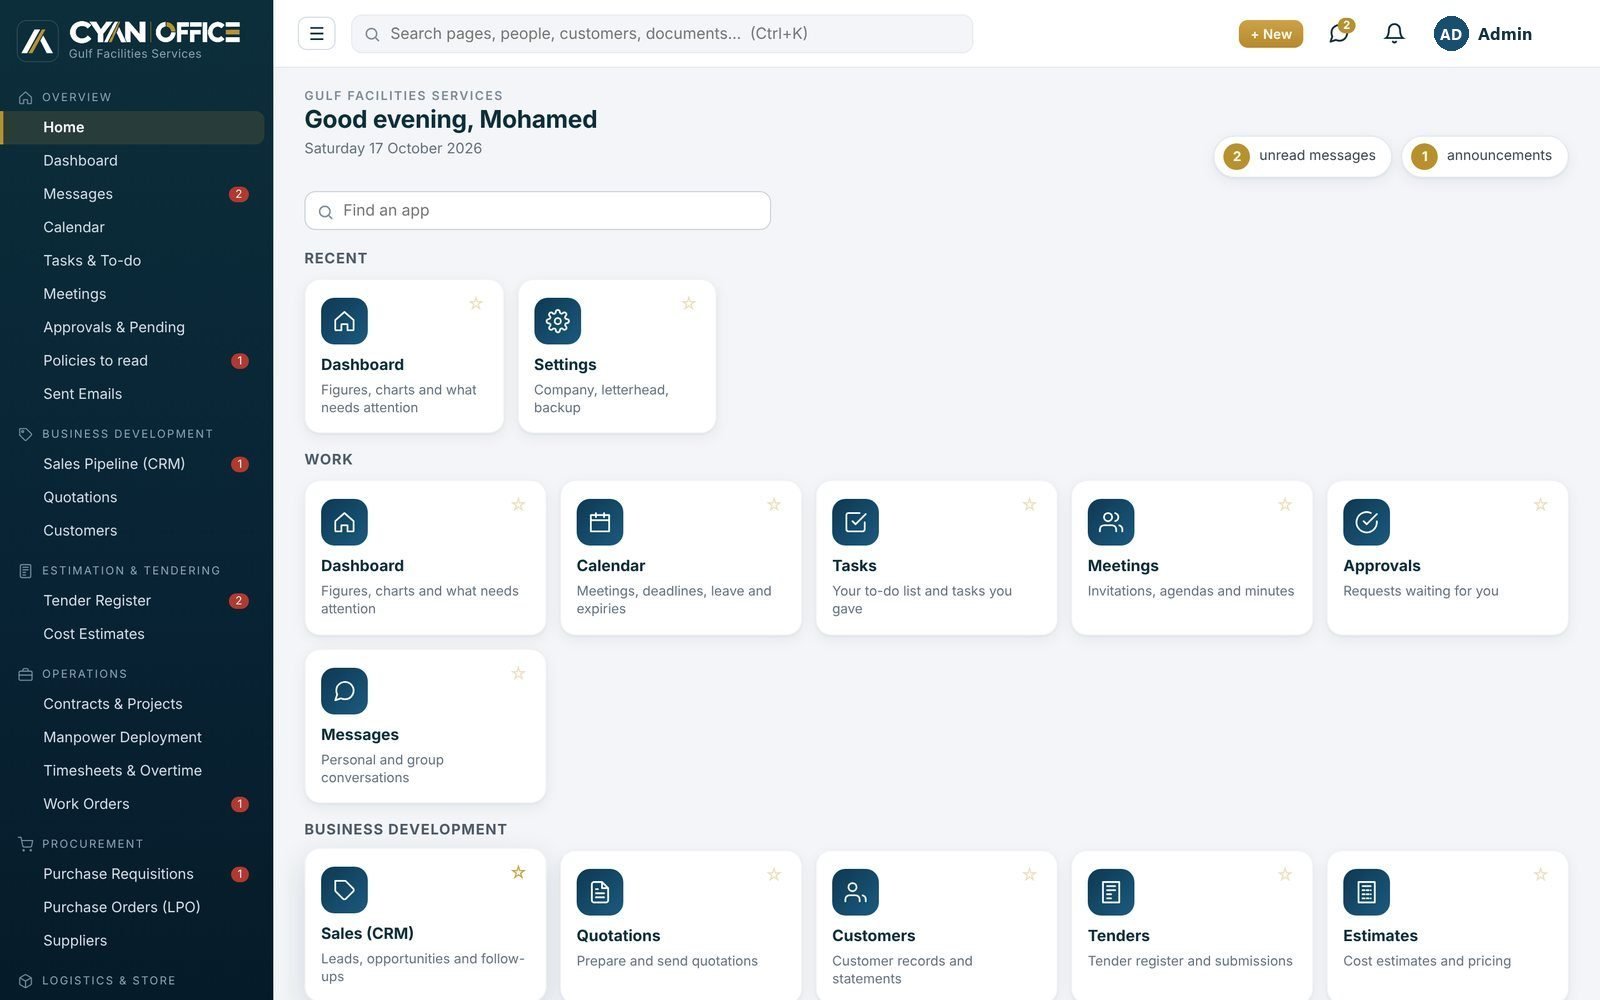Toggle favorite star on Calendar card

coord(774,504)
